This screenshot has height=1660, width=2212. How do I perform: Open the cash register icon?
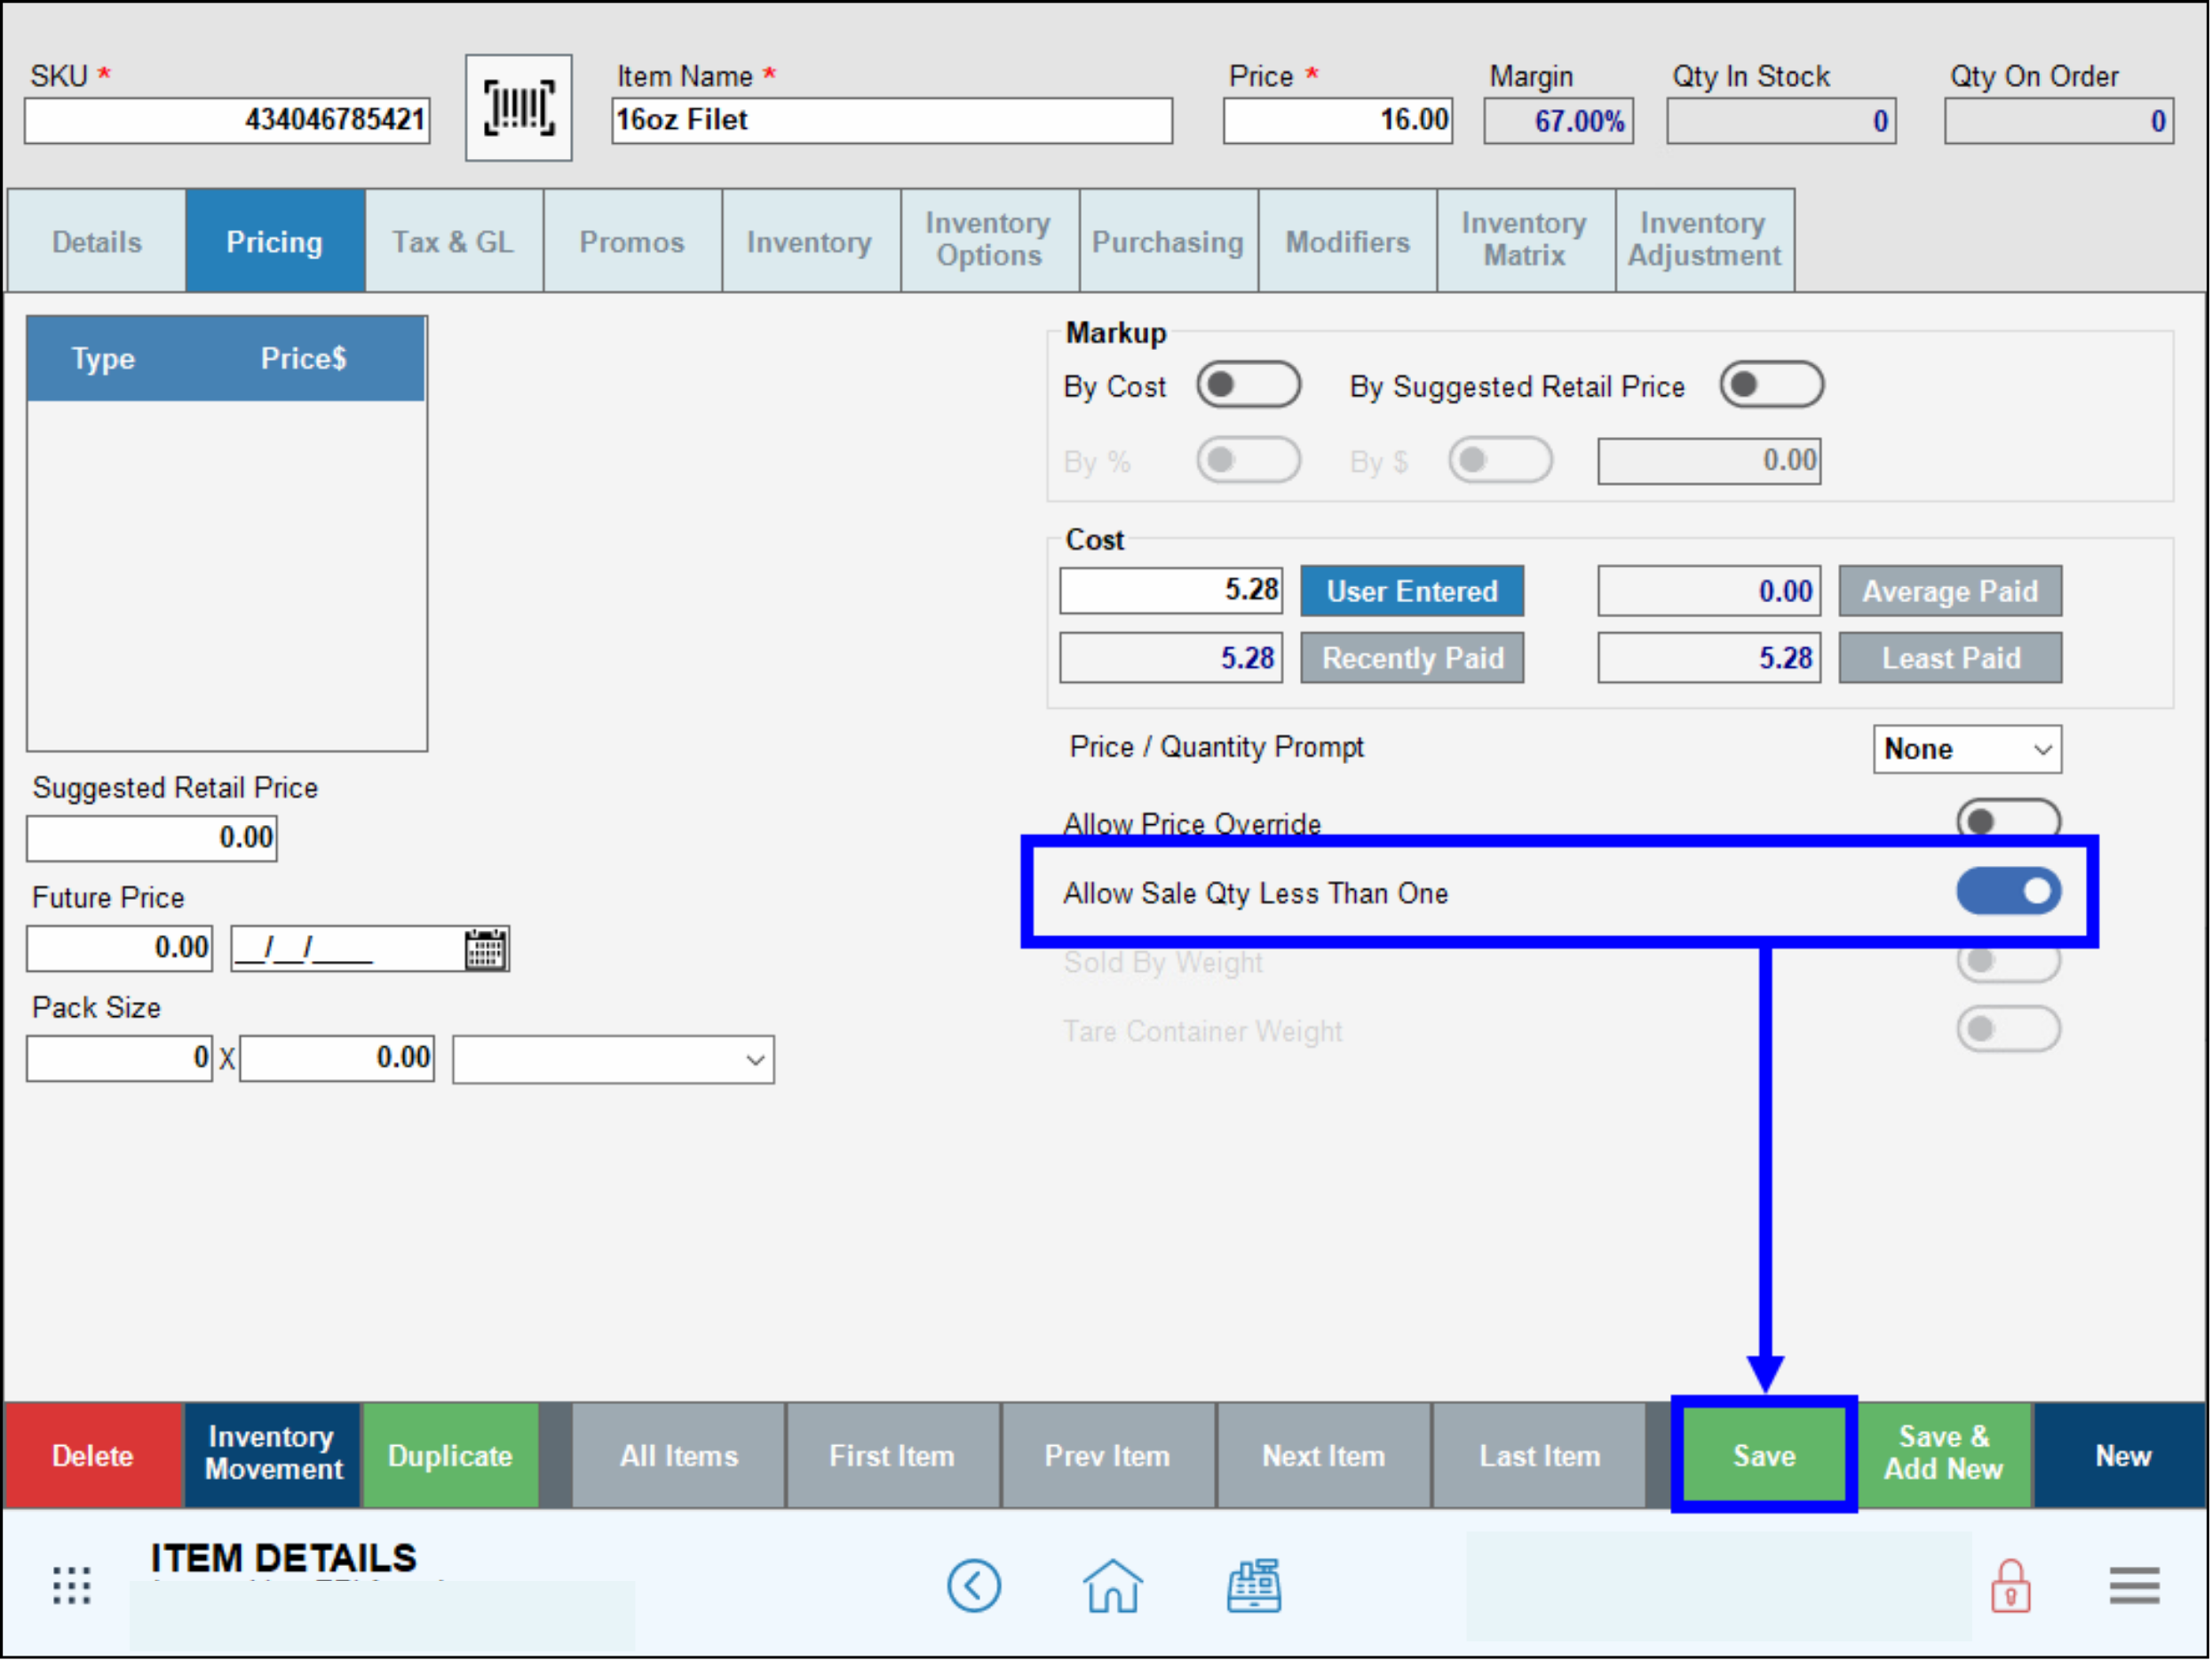1253,1587
